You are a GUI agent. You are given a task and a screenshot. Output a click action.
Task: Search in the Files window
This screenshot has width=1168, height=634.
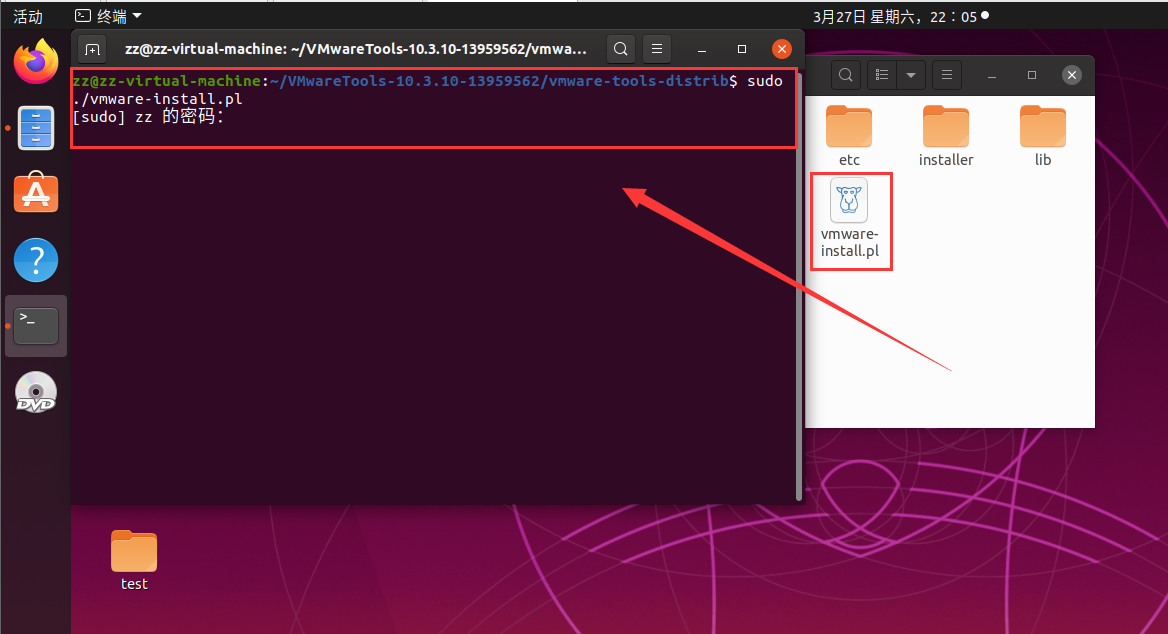click(x=845, y=75)
